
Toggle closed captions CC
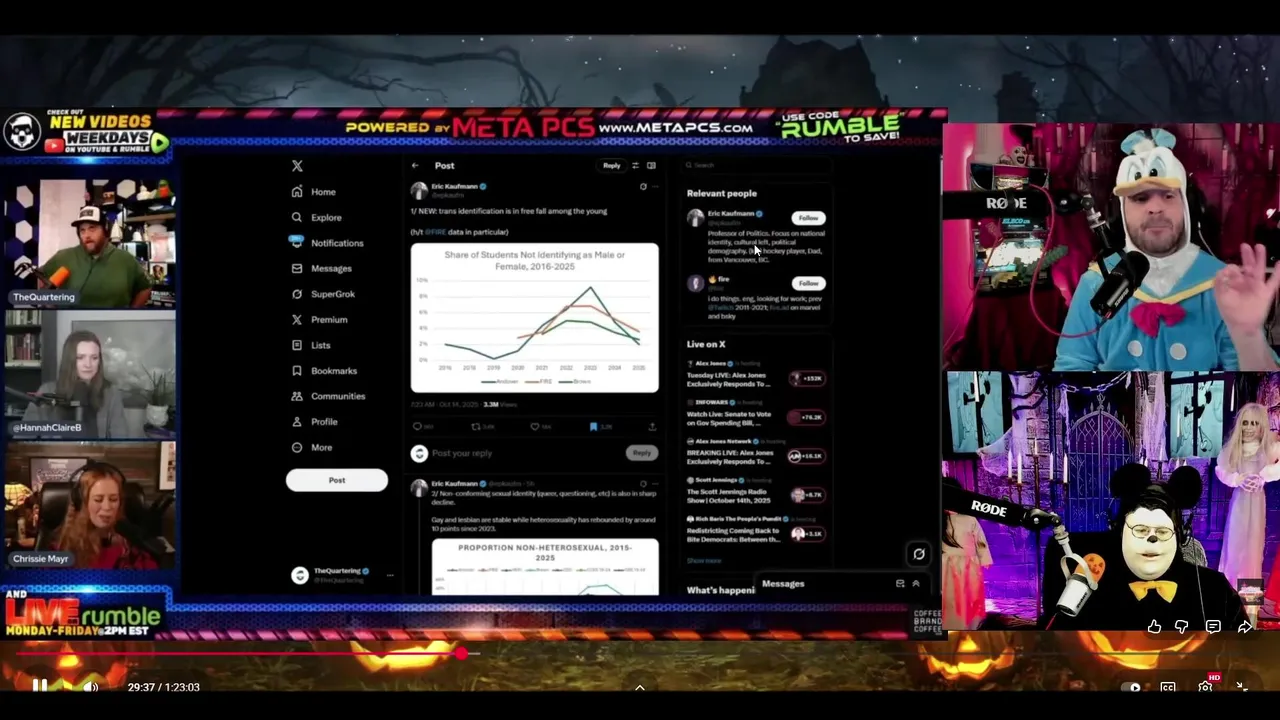point(1168,687)
